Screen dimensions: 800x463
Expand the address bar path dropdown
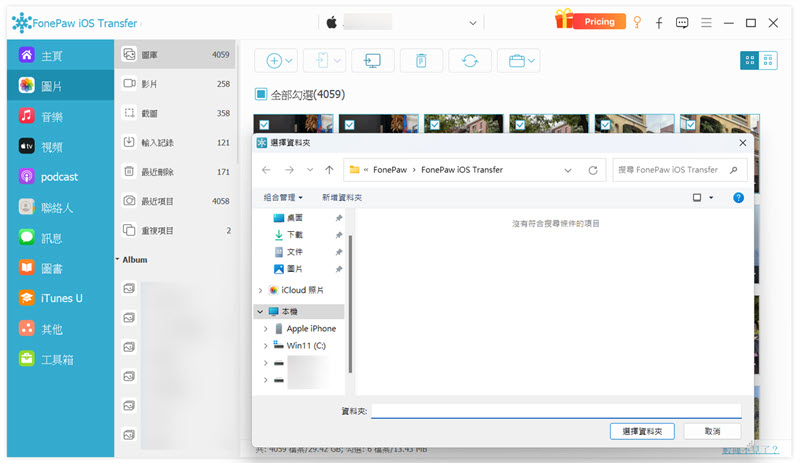tap(568, 170)
